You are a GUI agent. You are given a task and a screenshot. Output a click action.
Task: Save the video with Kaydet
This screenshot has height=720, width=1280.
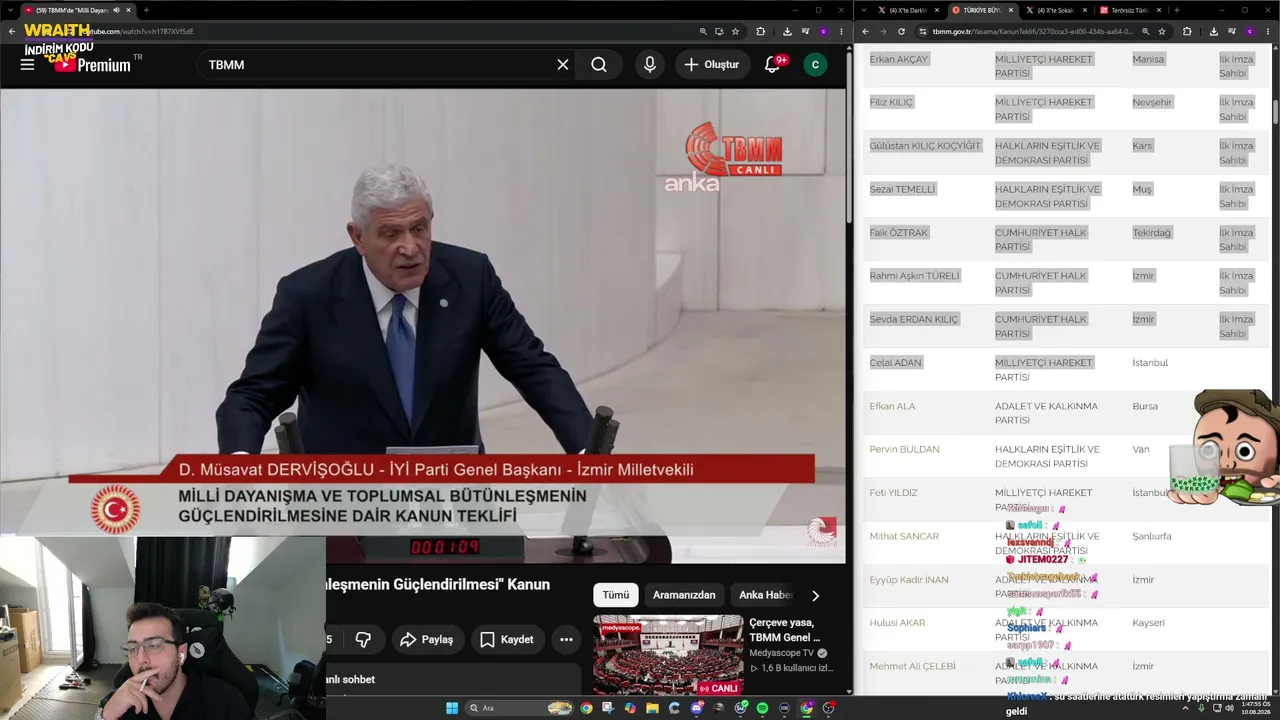point(506,639)
